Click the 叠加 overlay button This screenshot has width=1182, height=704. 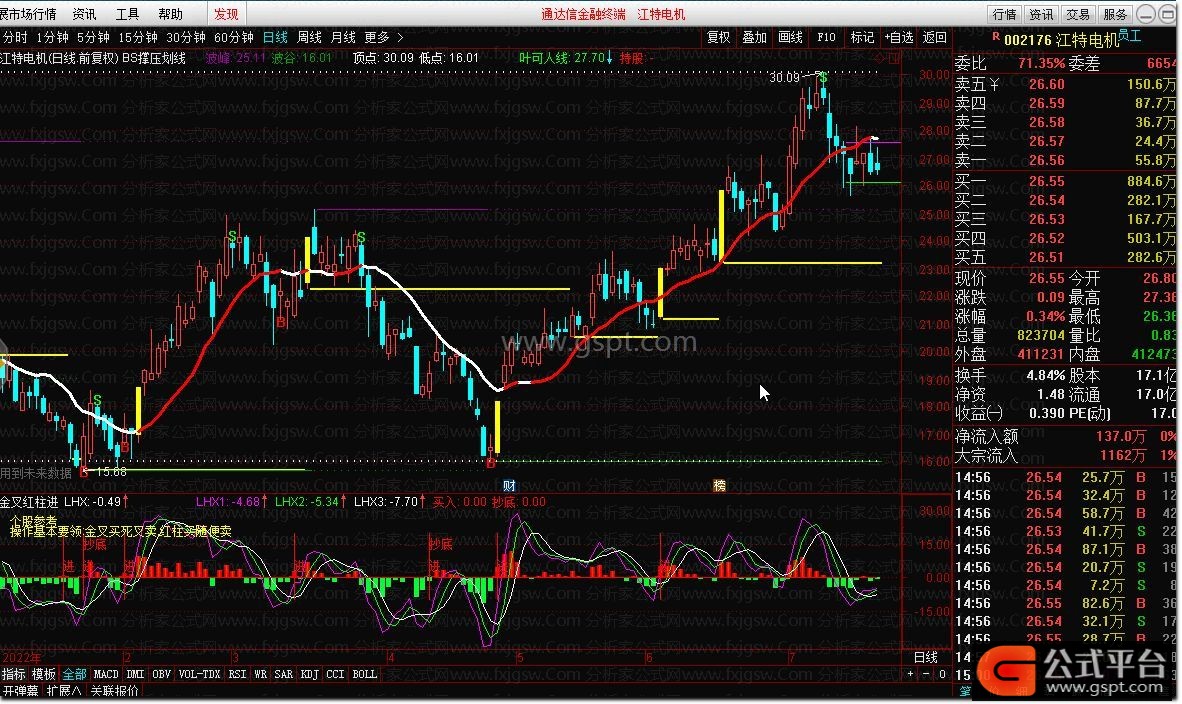[x=754, y=37]
